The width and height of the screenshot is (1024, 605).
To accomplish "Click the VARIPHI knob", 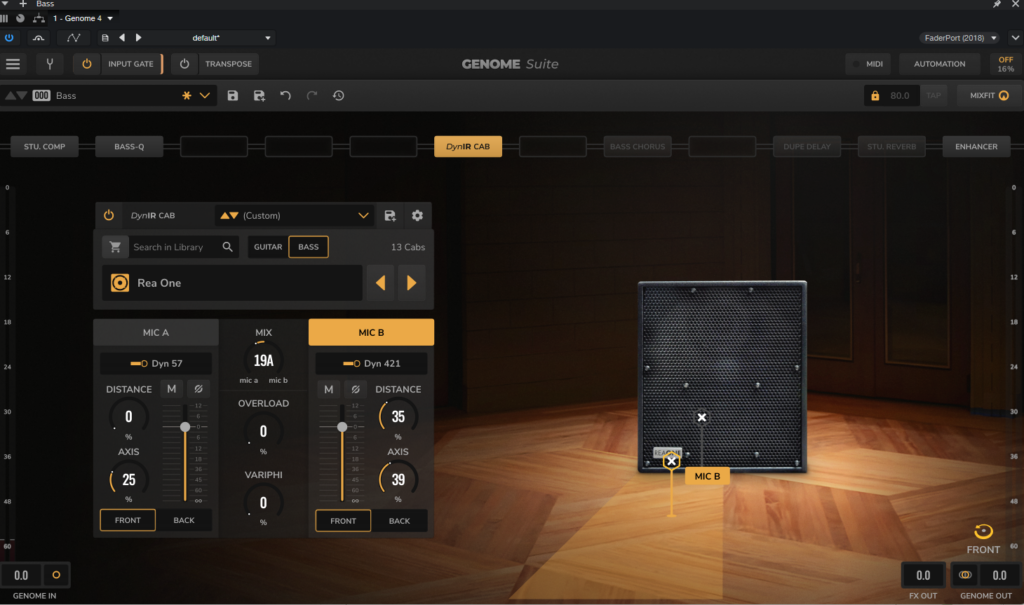I will (263, 502).
